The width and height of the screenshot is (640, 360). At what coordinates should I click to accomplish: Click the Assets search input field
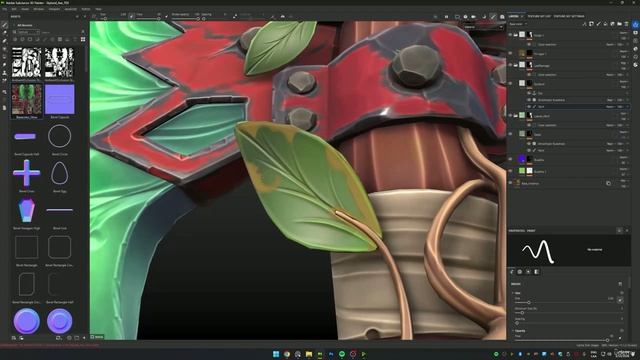pos(61,32)
